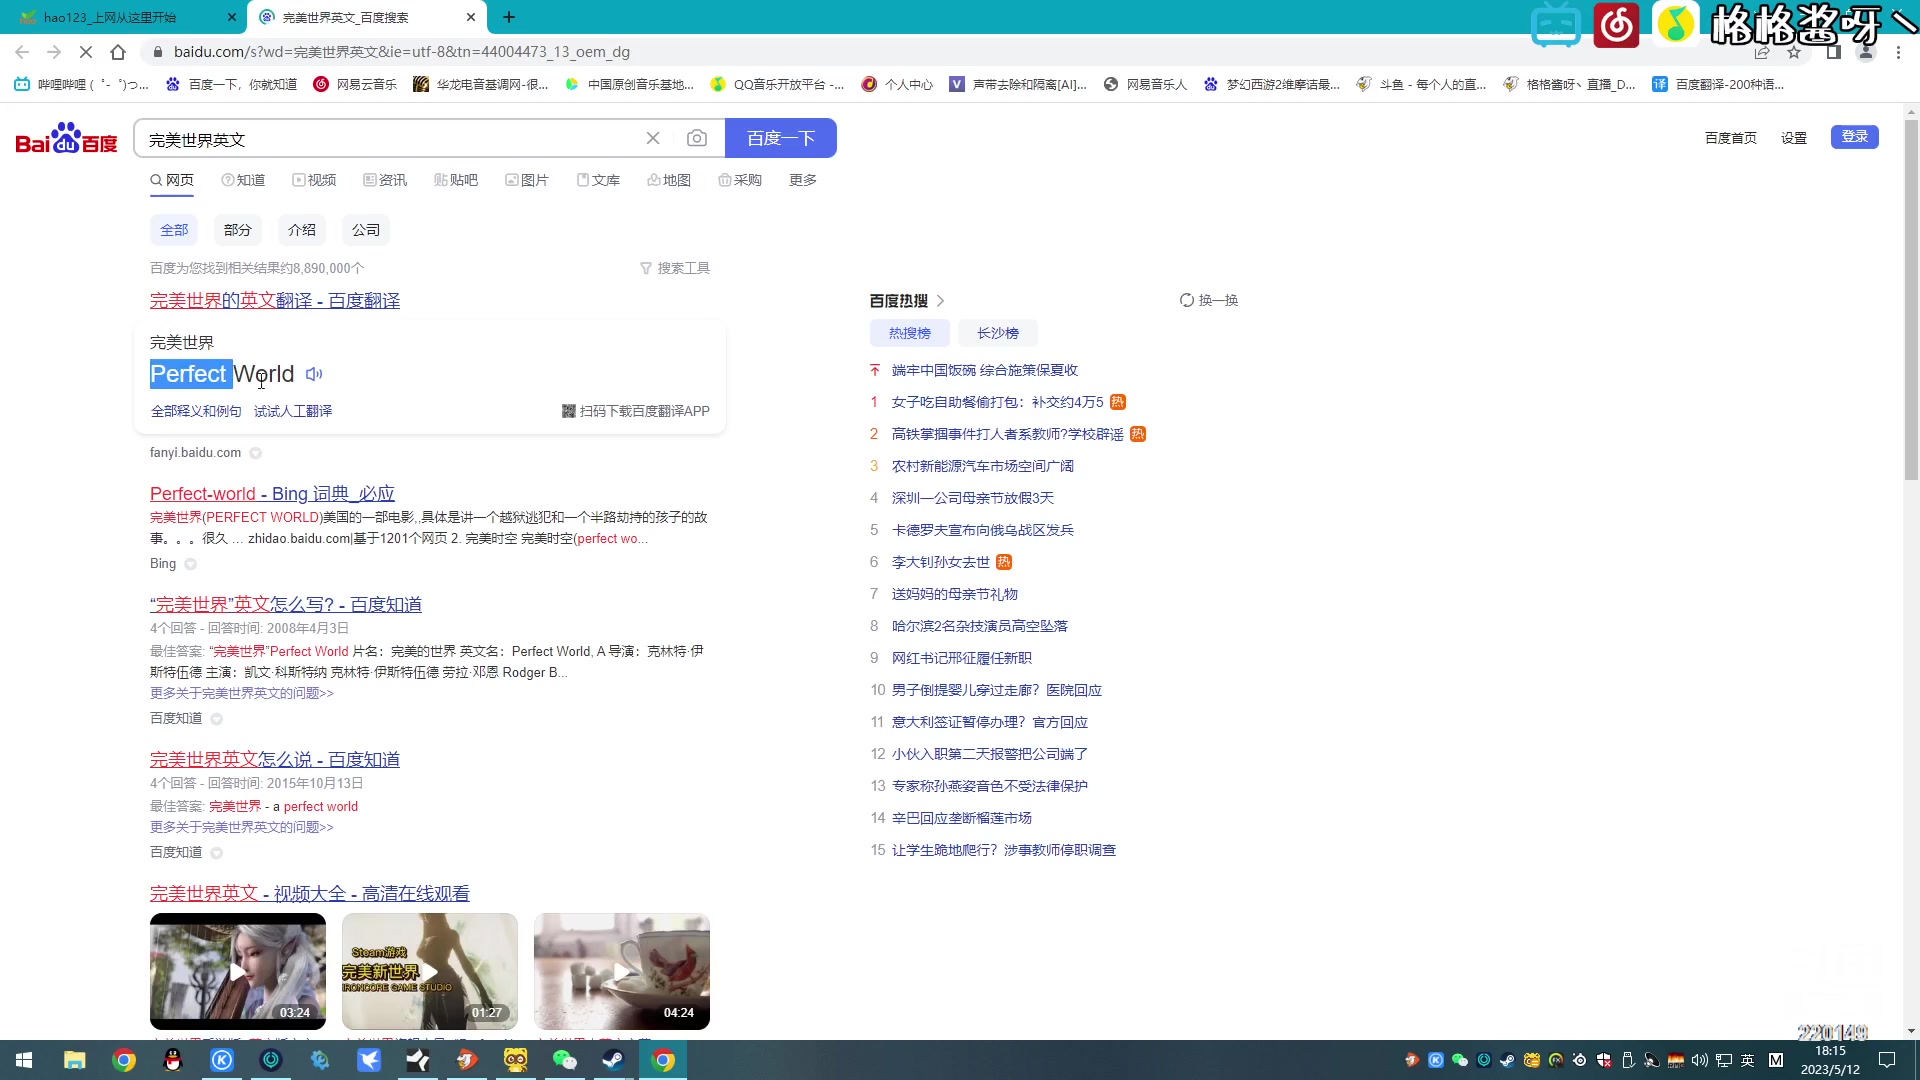Open a new browser tab with plus
This screenshot has width=1920, height=1080.
pos(509,17)
